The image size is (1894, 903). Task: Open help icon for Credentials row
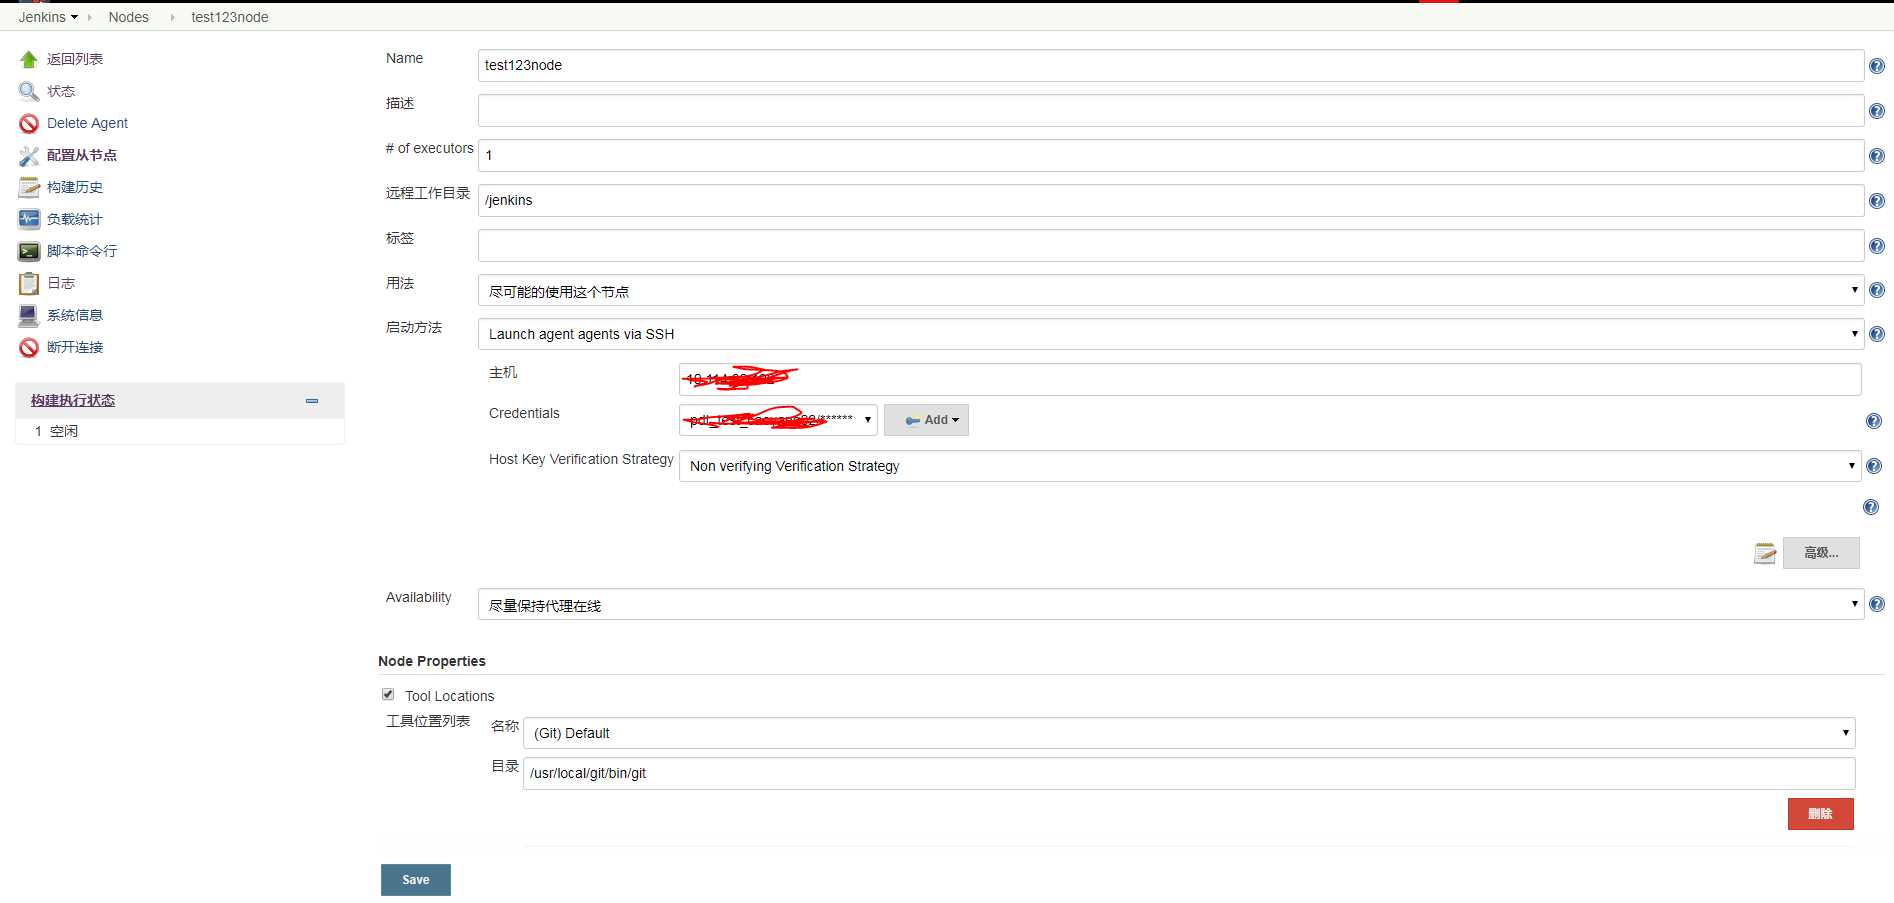(x=1874, y=421)
